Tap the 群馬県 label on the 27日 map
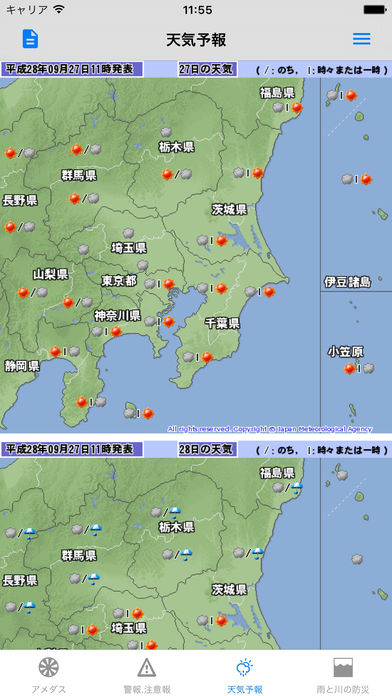 (79, 175)
